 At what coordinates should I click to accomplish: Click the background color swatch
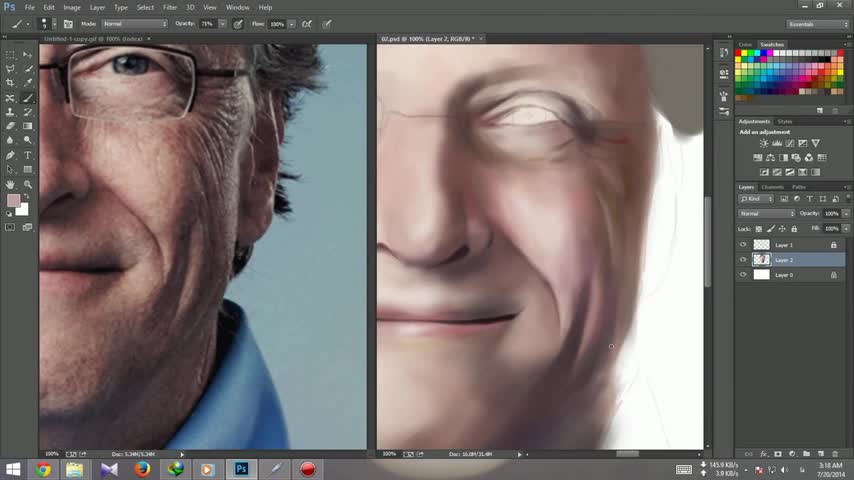tap(23, 210)
